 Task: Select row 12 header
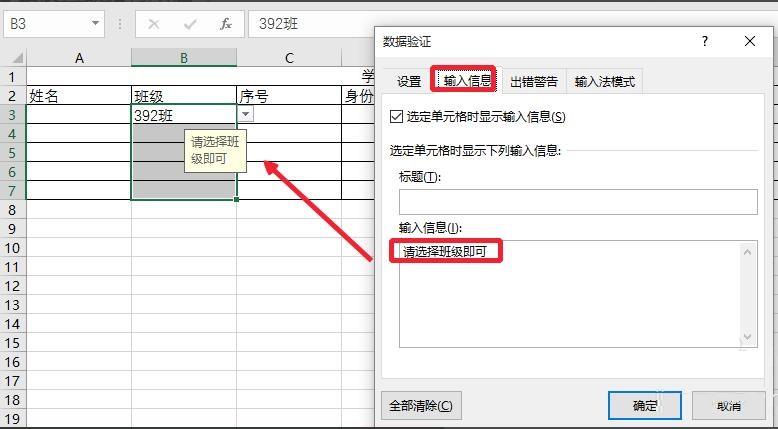point(12,286)
